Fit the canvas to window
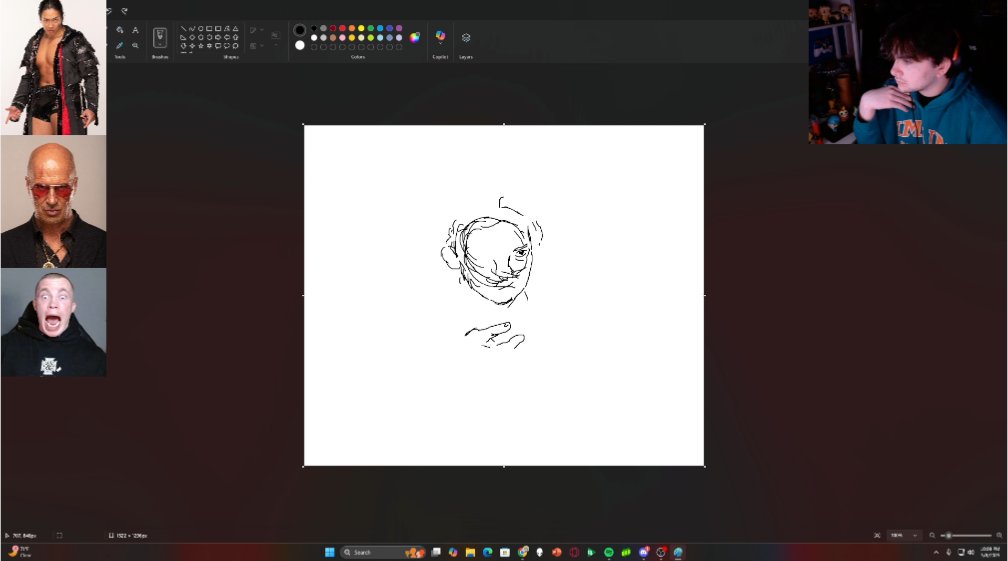 [x=877, y=535]
